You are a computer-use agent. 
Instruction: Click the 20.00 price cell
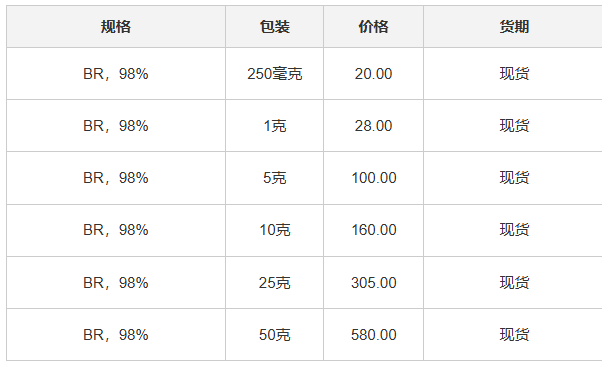(x=374, y=74)
